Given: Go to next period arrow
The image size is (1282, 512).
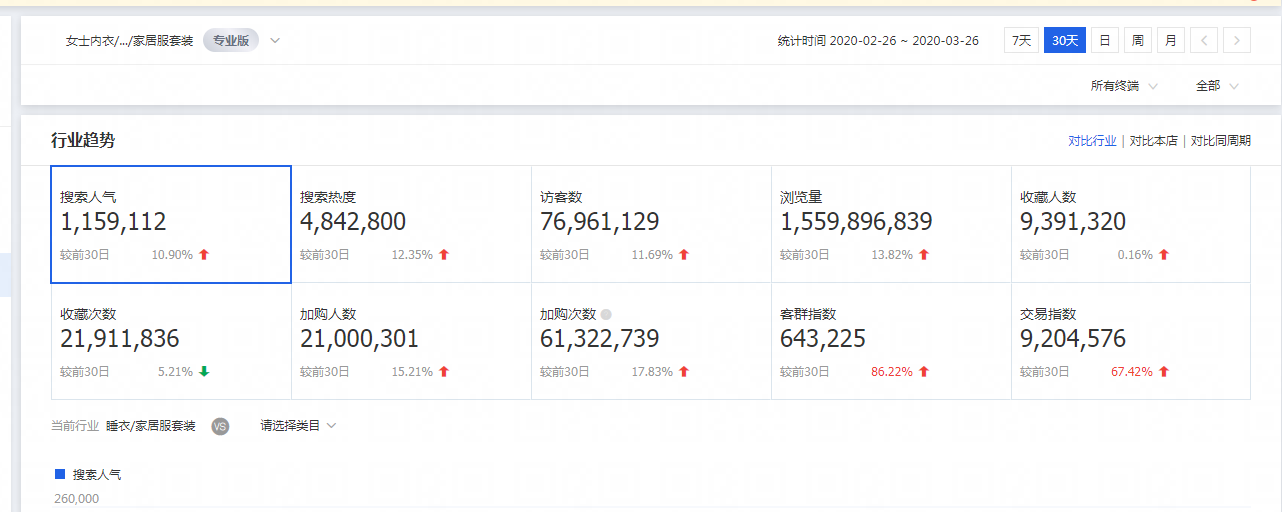Looking at the screenshot, I should pyautogui.click(x=1237, y=41).
